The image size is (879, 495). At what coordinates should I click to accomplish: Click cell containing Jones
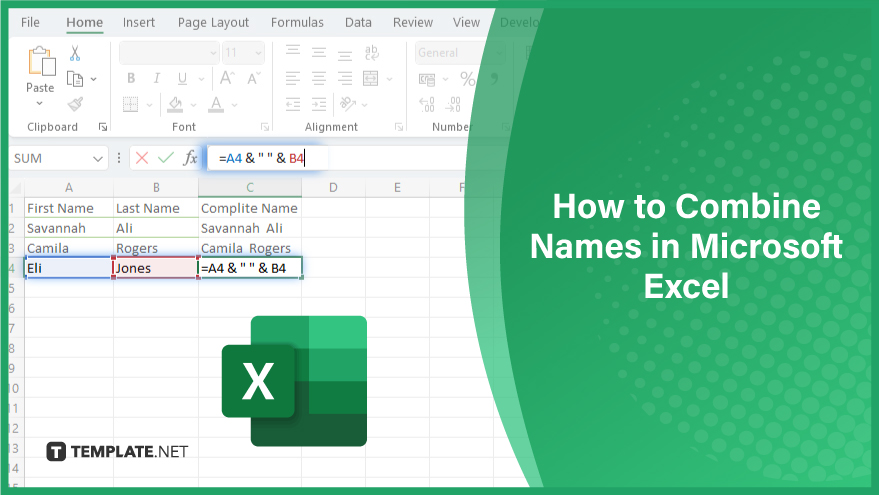(x=156, y=268)
